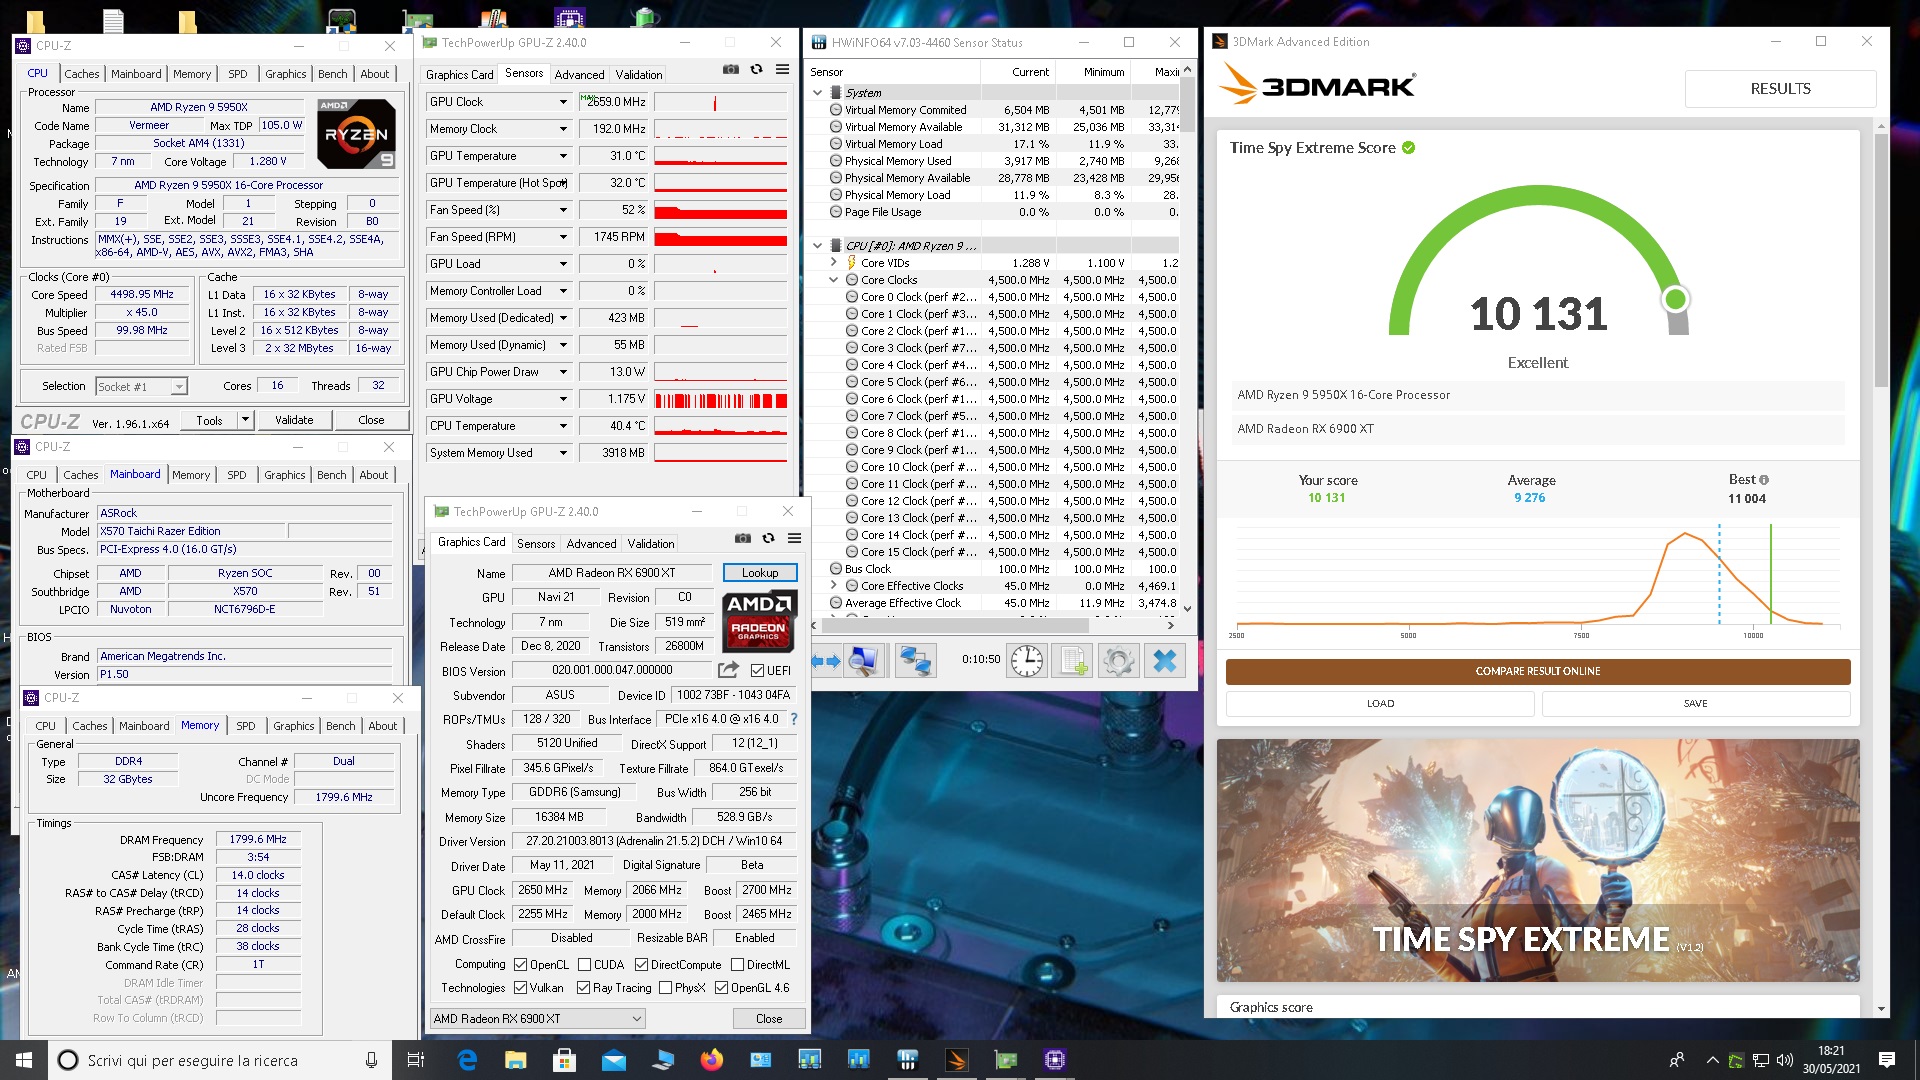
Task: Open the CPU Temperature sensor dropdown arrow
Action: 563,426
